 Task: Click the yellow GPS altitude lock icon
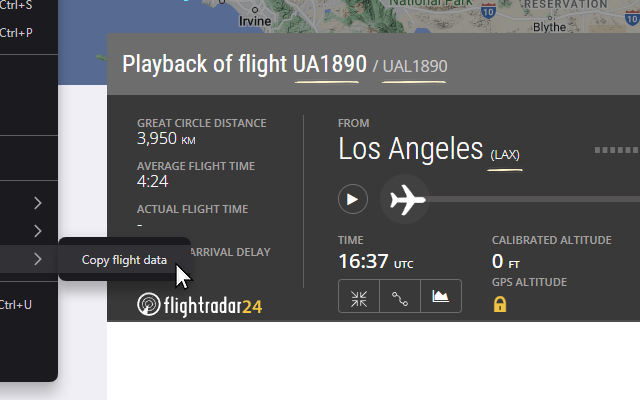click(500, 304)
